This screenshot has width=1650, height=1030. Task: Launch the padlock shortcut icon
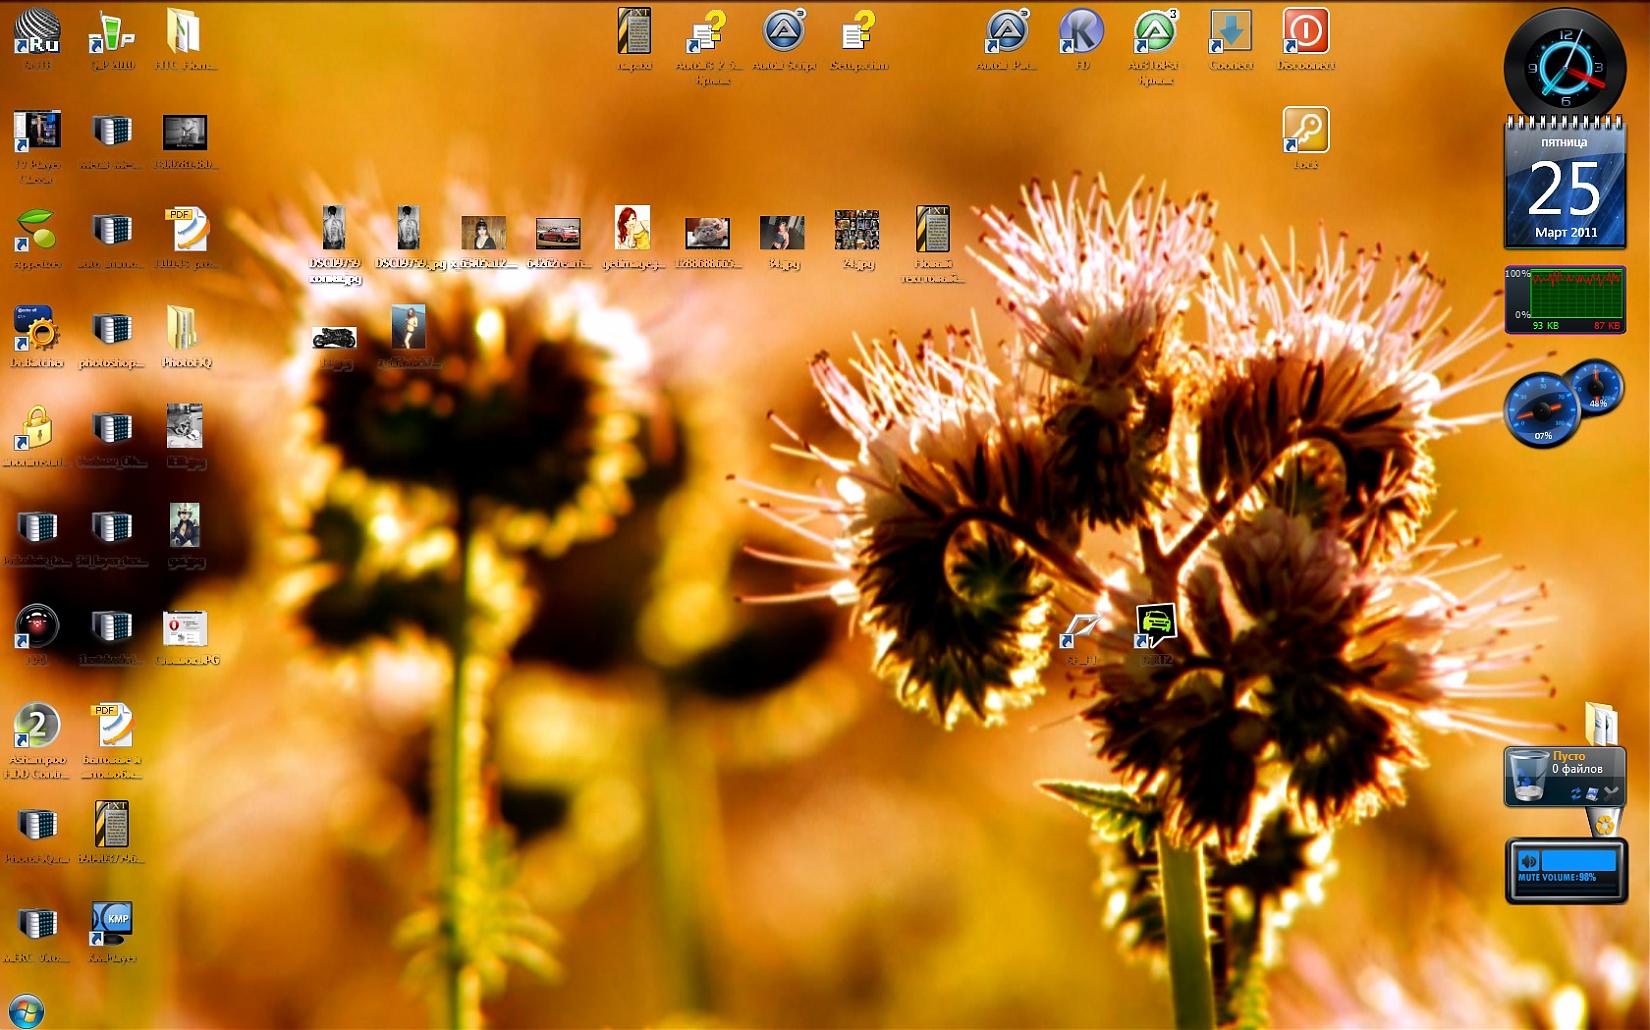[37, 429]
